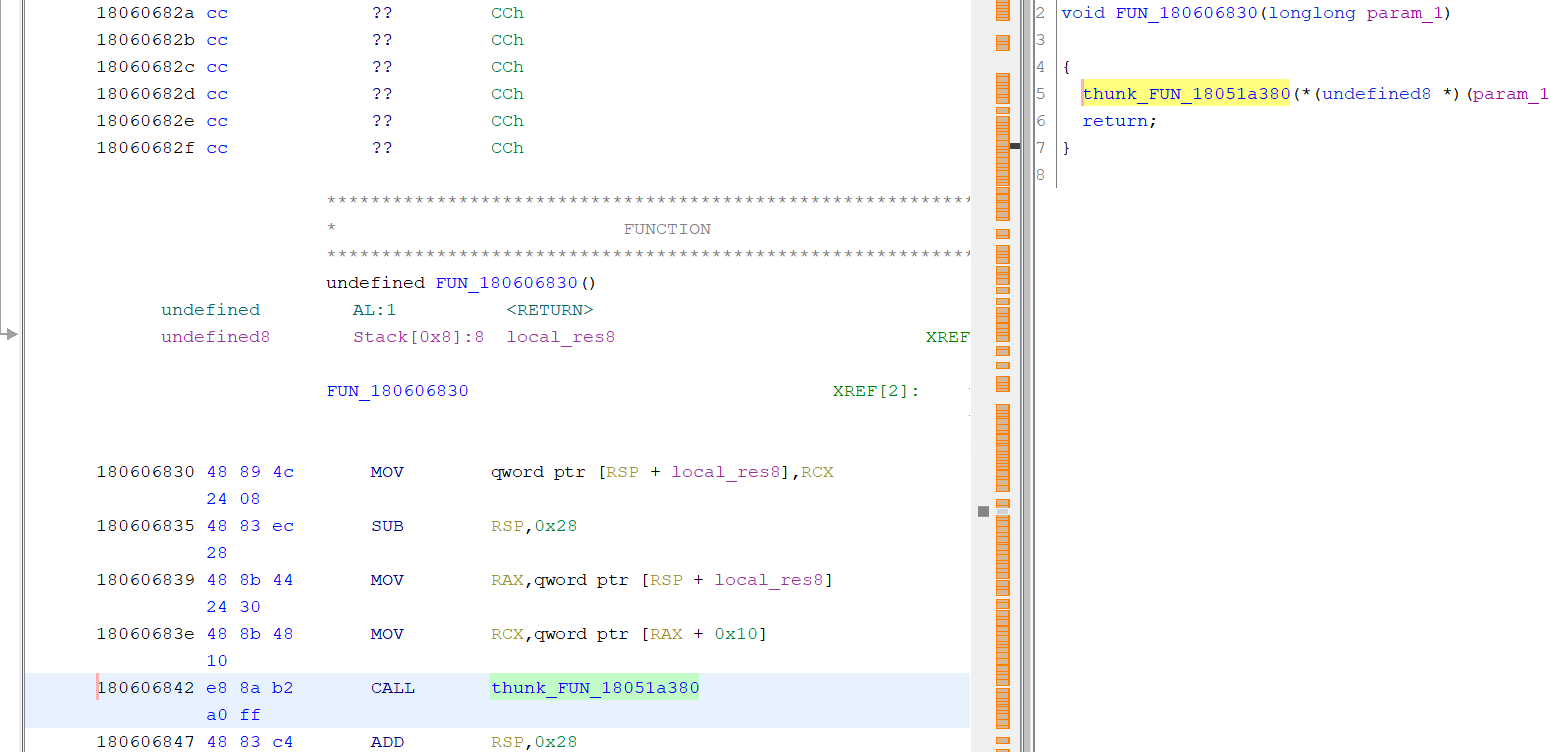Click the undefined8 data type of local_res8

(216, 337)
